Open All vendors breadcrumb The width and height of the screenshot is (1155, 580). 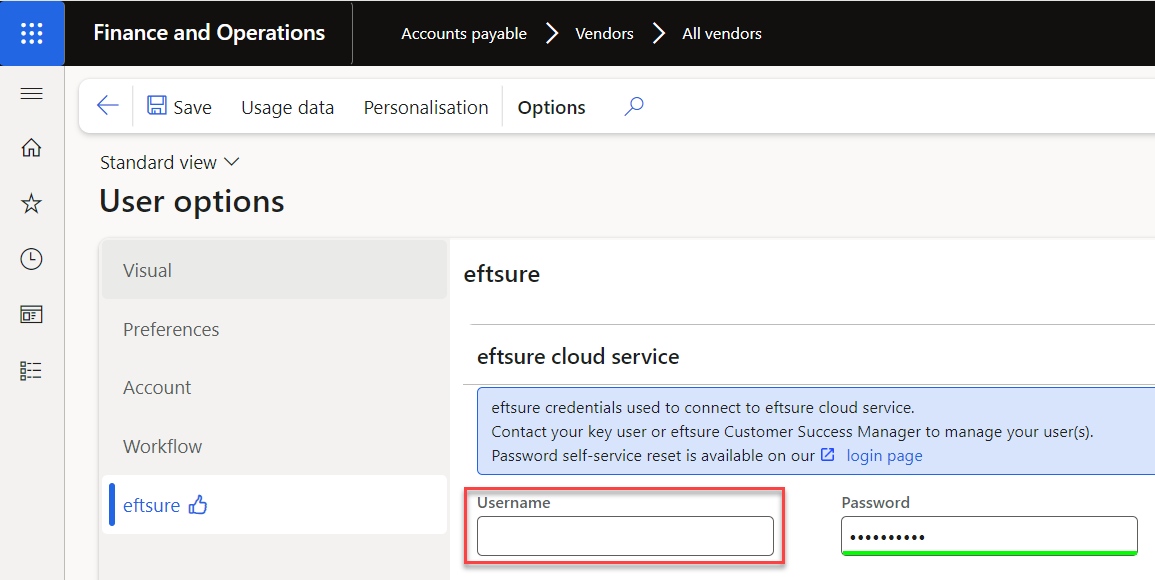(722, 34)
